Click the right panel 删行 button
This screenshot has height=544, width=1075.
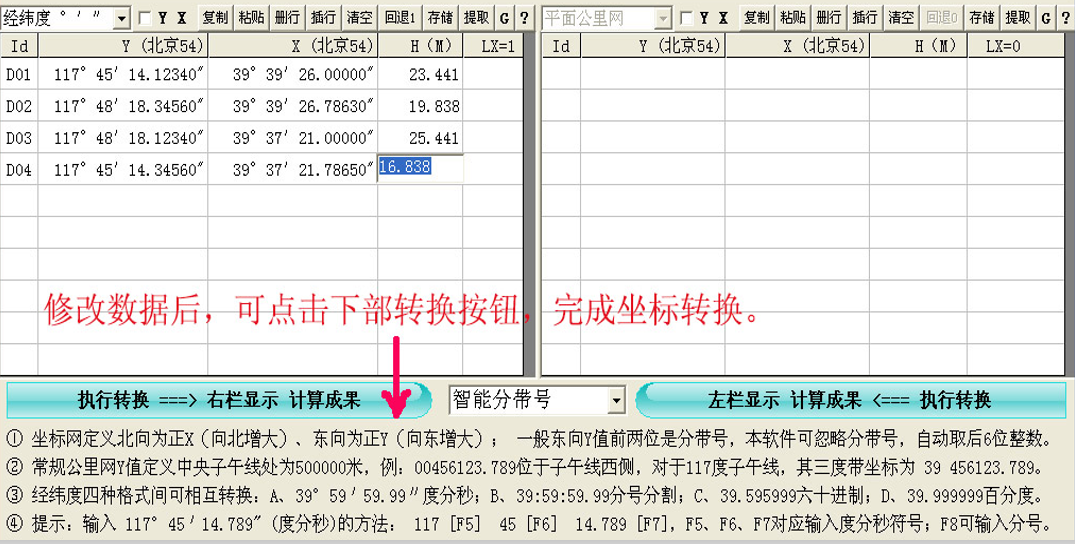click(x=829, y=18)
